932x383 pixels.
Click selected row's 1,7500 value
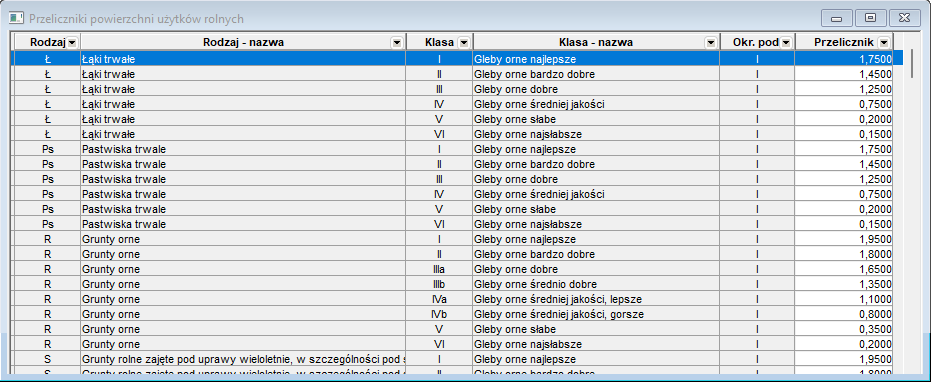pyautogui.click(x=843, y=59)
